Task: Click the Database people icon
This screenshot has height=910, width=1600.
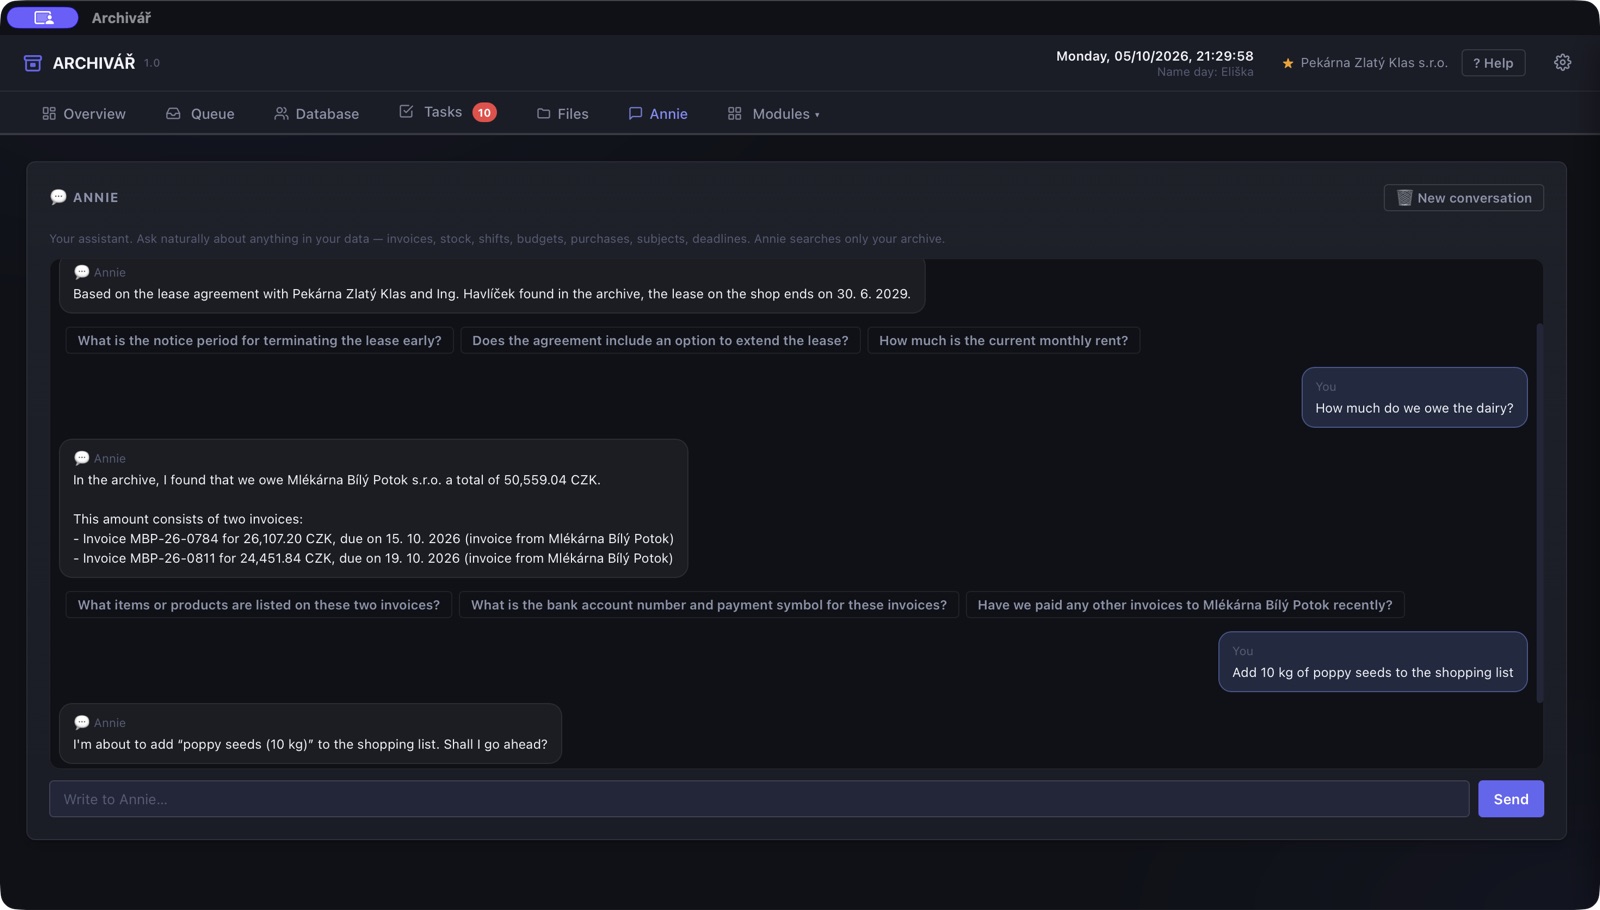Action: click(x=281, y=113)
